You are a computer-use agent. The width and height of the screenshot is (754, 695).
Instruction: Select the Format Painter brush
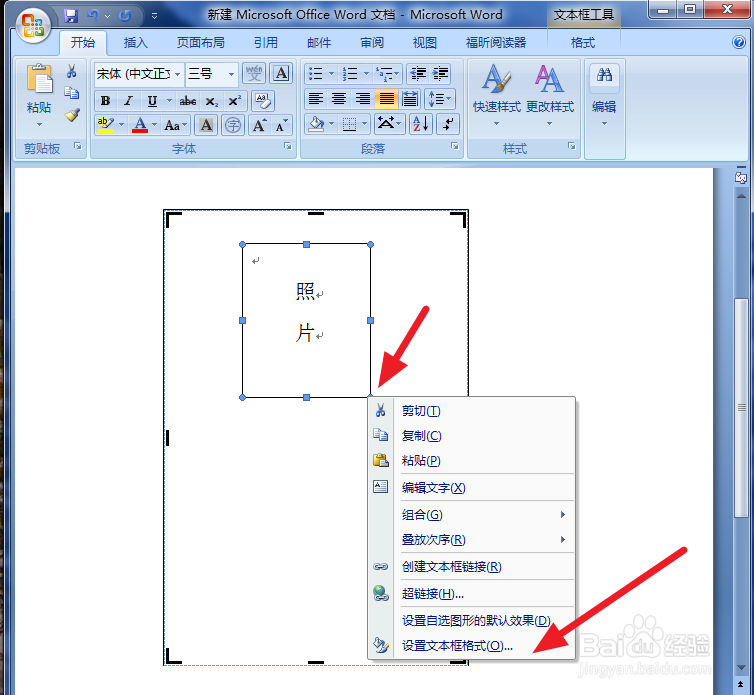(72, 114)
